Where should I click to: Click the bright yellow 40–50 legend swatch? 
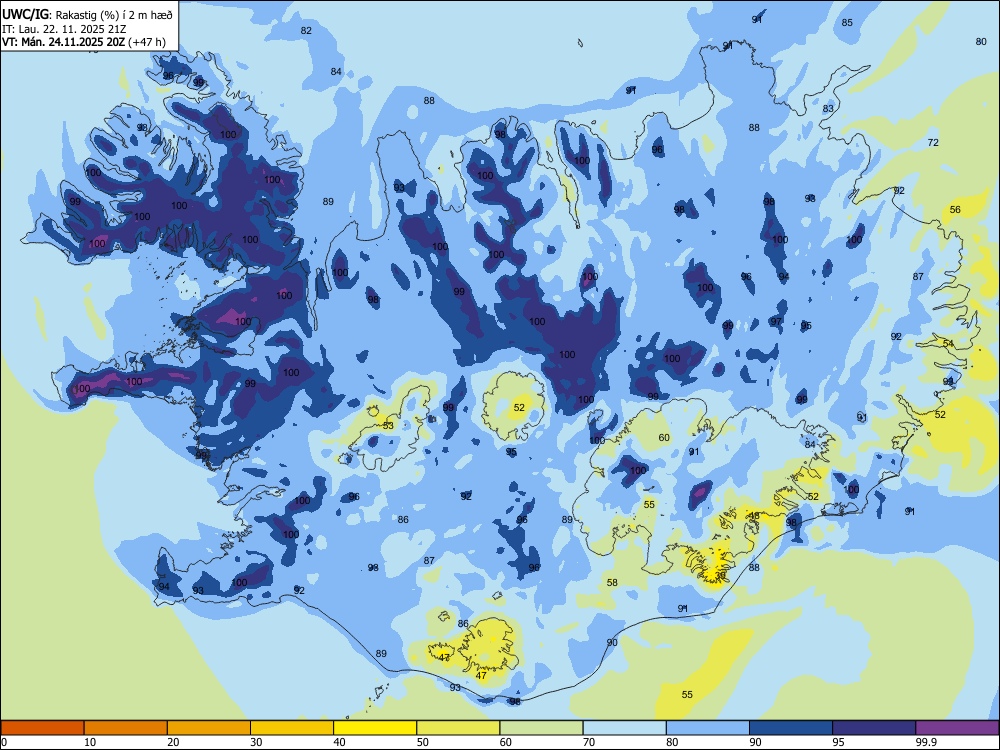[375, 728]
